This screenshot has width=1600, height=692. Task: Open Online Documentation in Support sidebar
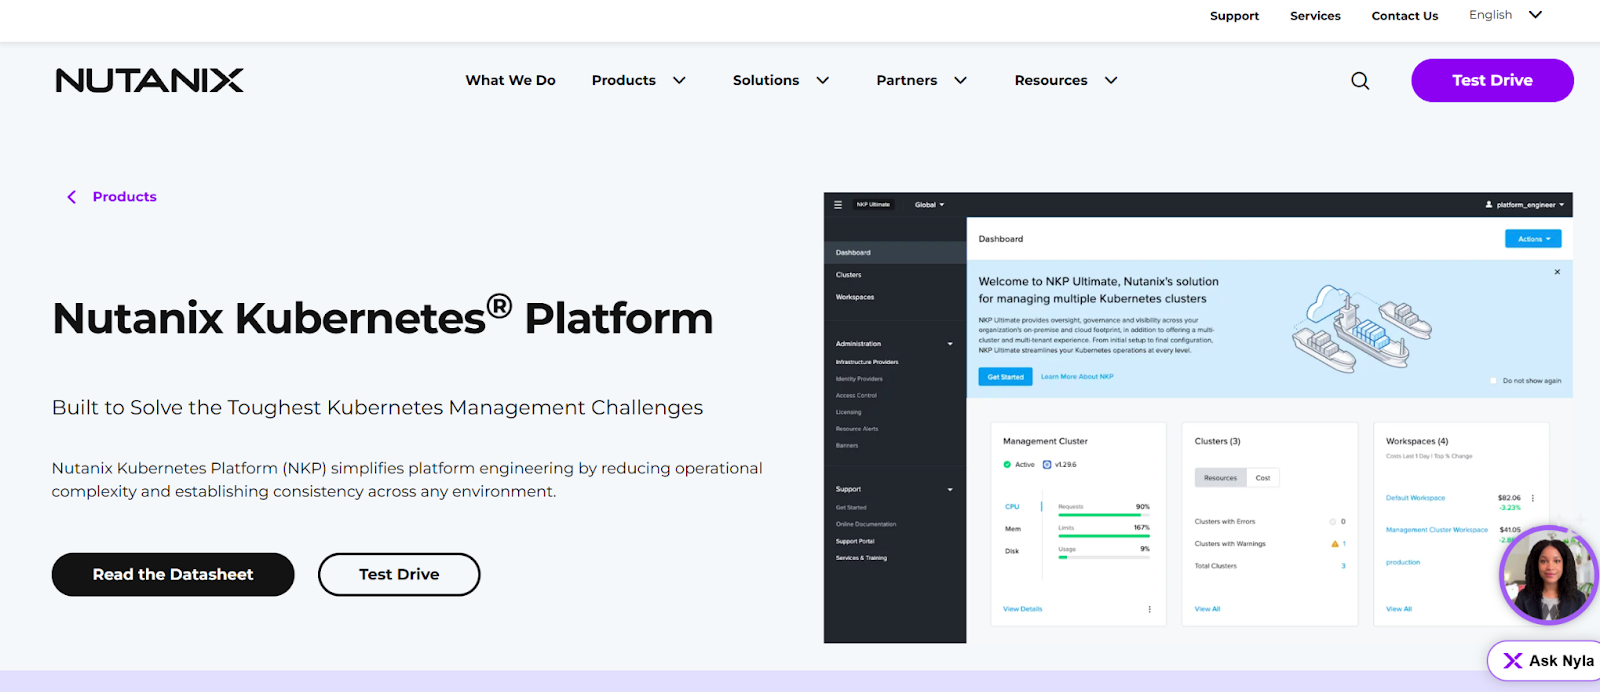866,524
